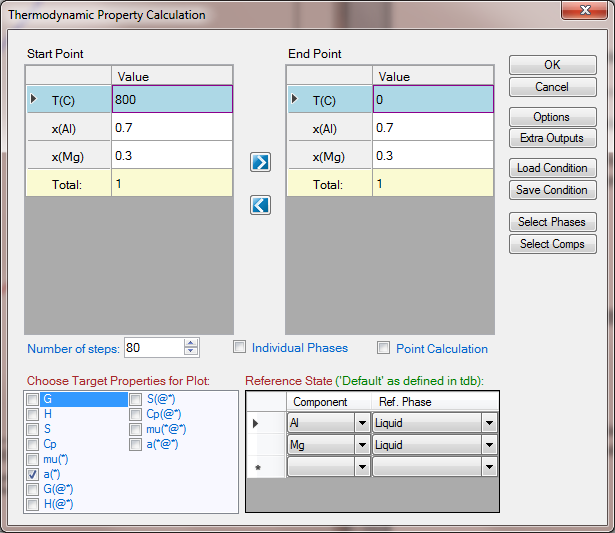Click Select Phases button
Viewport: 615px width, 533px height.
click(x=552, y=222)
